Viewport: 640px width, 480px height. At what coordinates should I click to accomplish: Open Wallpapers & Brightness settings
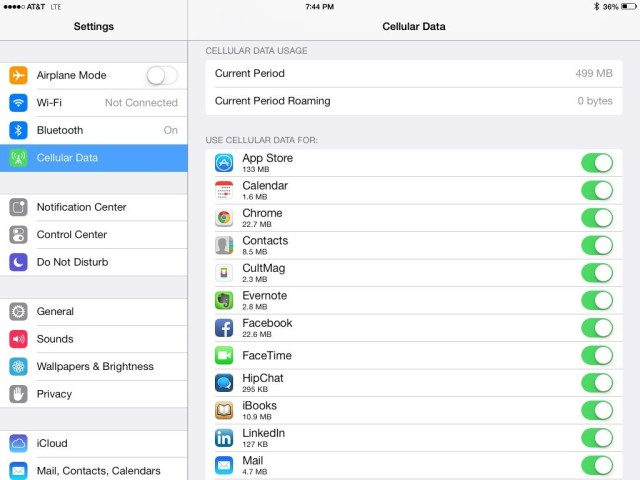pyautogui.click(x=94, y=366)
